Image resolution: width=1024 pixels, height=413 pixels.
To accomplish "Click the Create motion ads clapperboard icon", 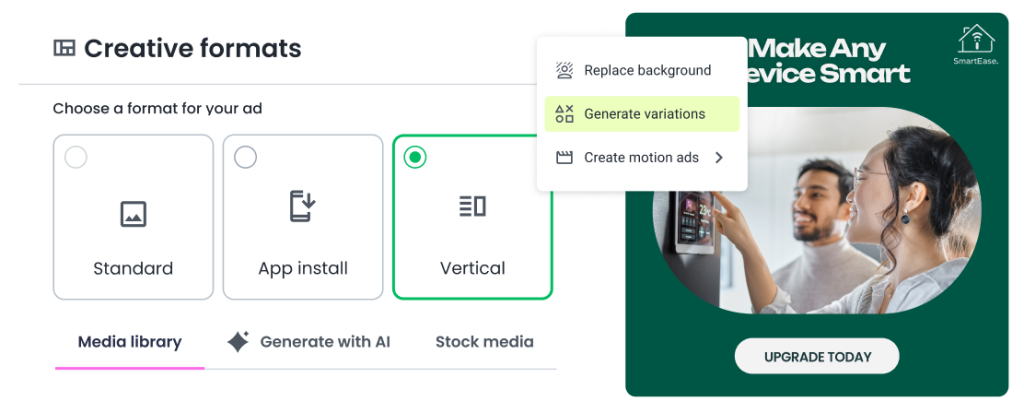I will tap(564, 158).
